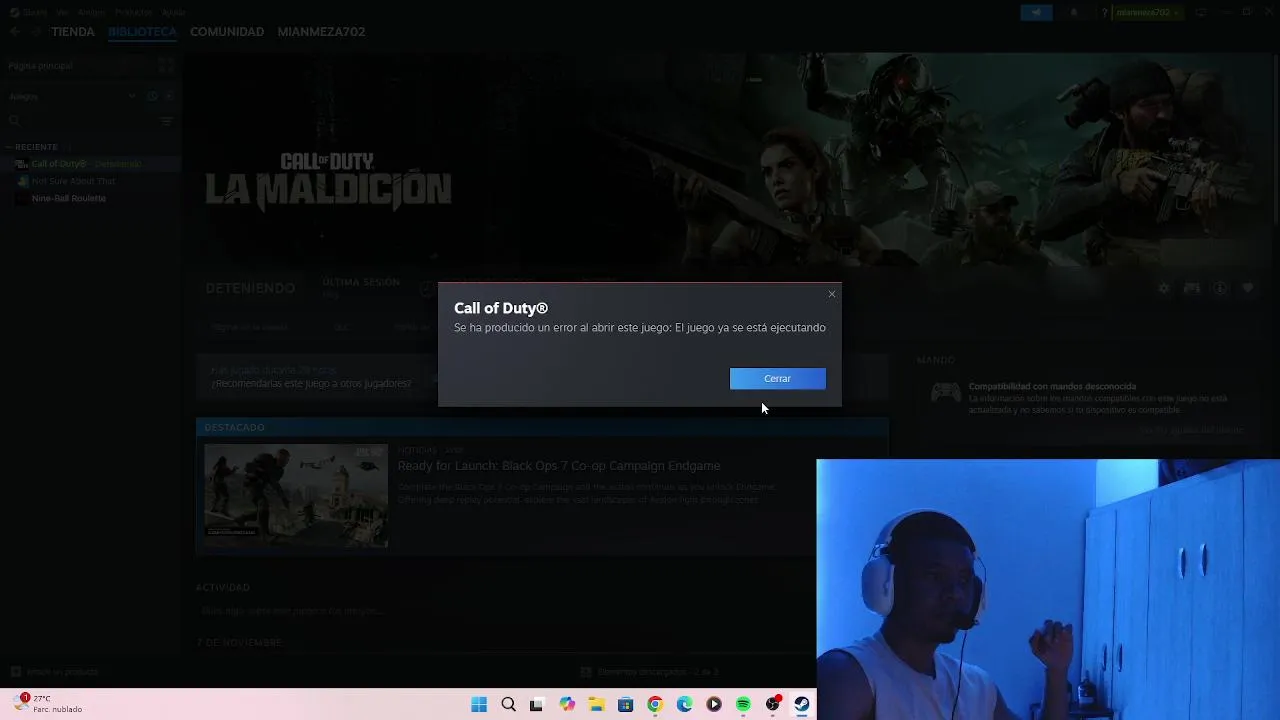Image resolution: width=1280 pixels, height=720 pixels.
Task: Open the Ayuda menu
Action: [x=173, y=12]
